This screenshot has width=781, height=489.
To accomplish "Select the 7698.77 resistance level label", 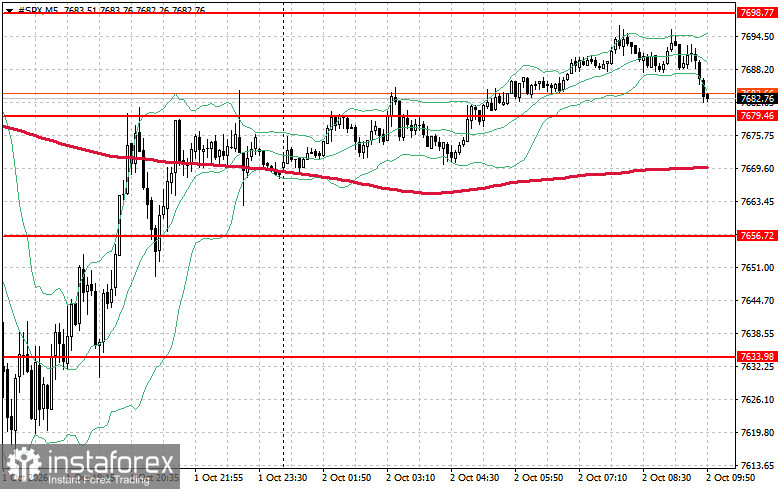I will coord(757,13).
